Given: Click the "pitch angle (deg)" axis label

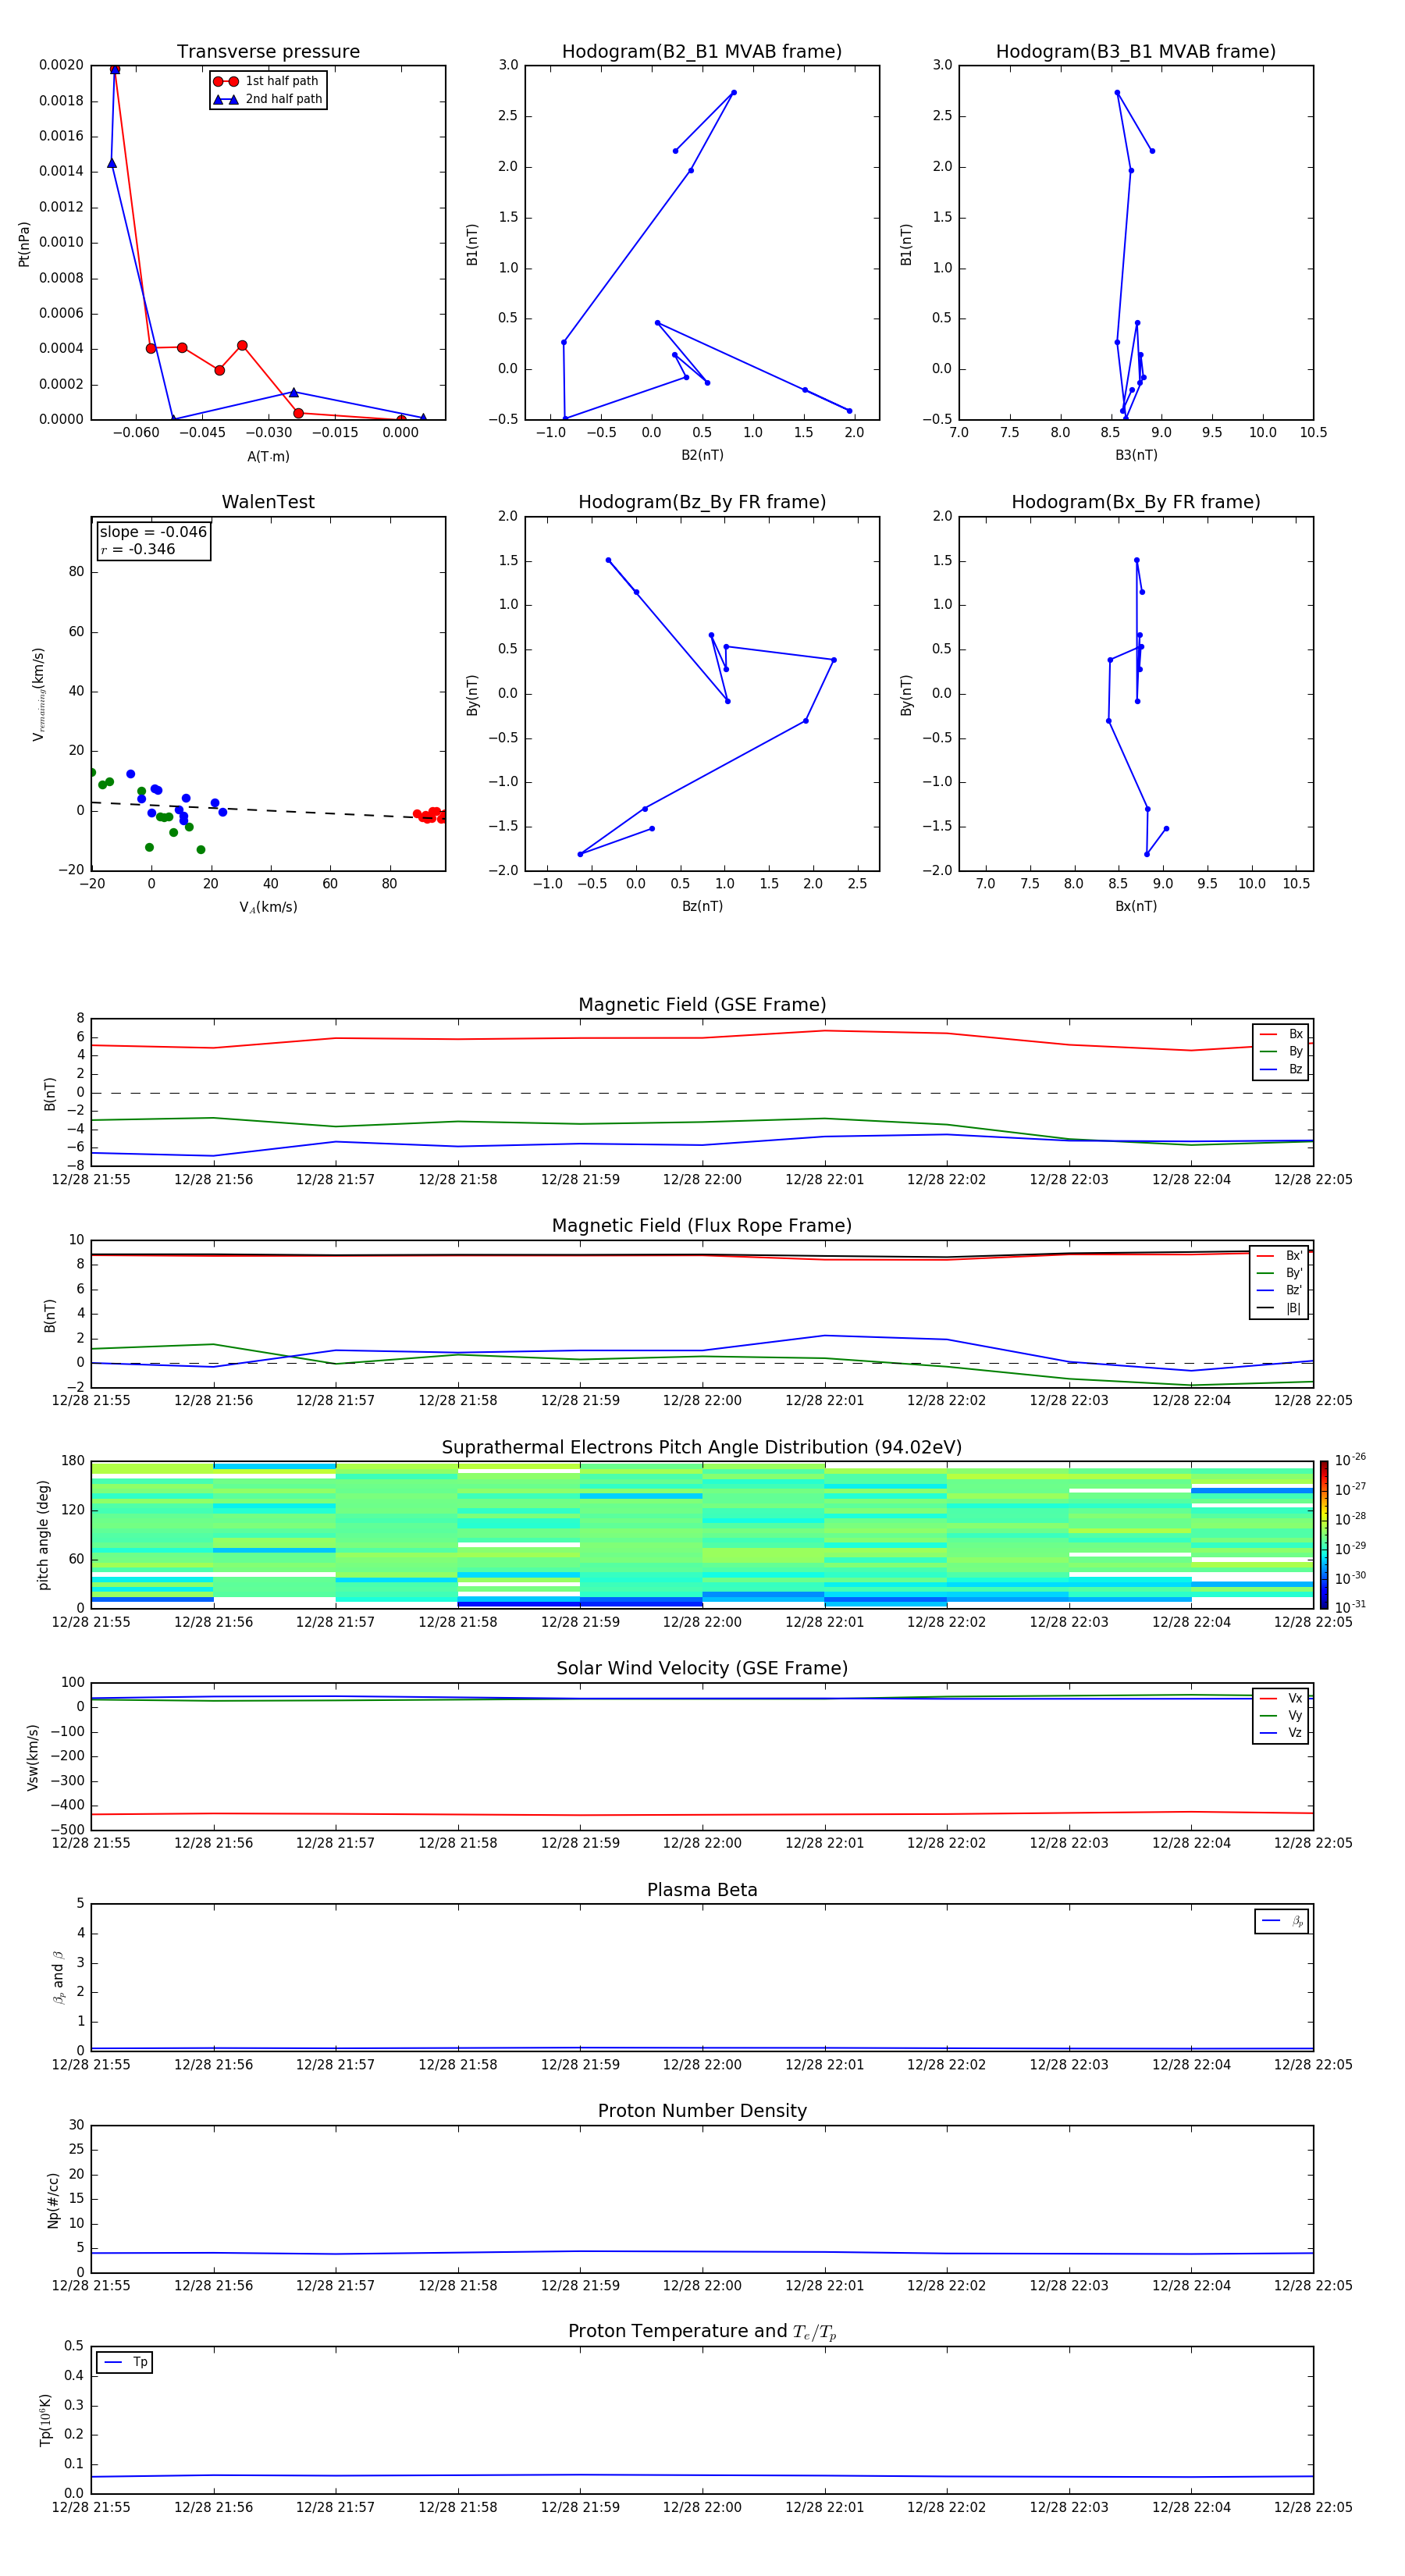Looking at the screenshot, I should pyautogui.click(x=43, y=1535).
